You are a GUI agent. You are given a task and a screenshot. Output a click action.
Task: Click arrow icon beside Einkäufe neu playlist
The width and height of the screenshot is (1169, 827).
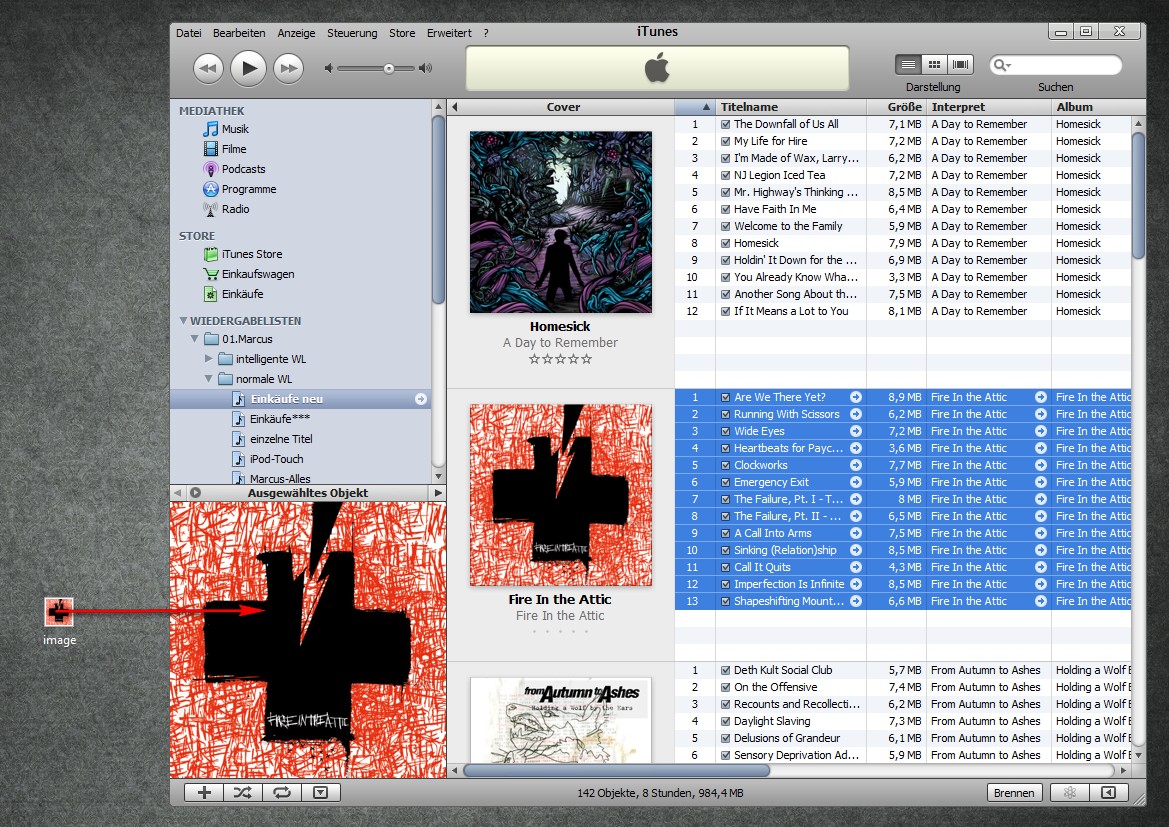[x=421, y=399]
